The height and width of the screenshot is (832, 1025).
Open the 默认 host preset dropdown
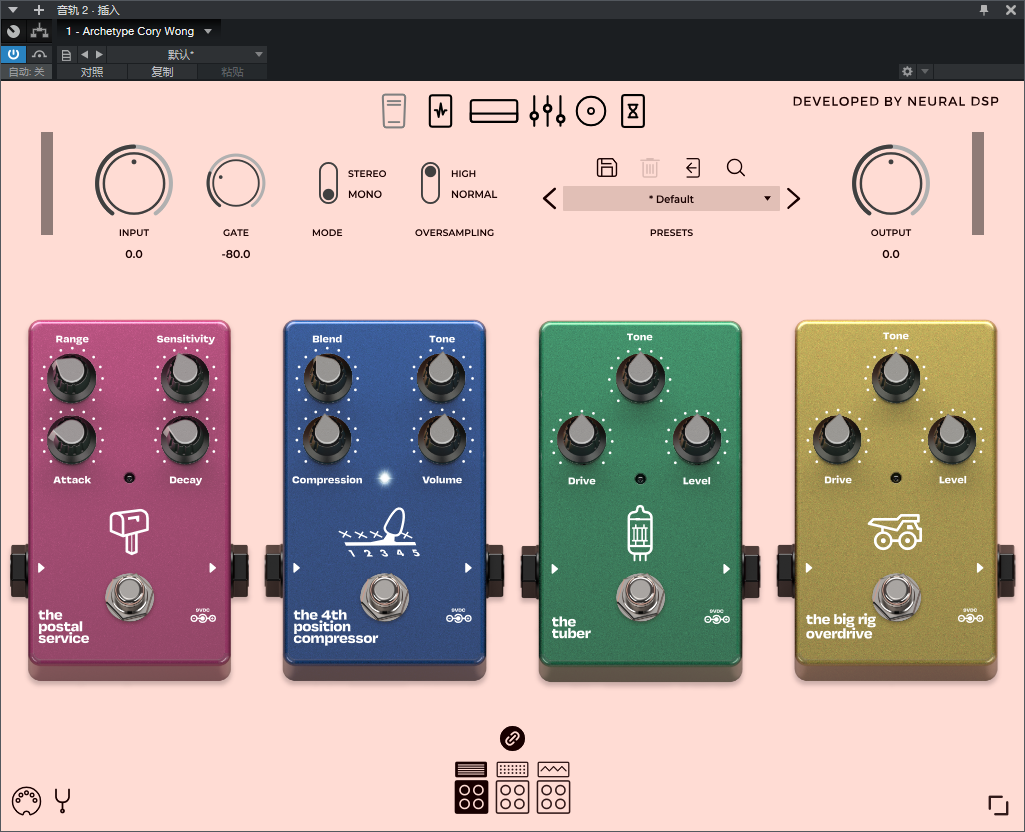[x=186, y=55]
